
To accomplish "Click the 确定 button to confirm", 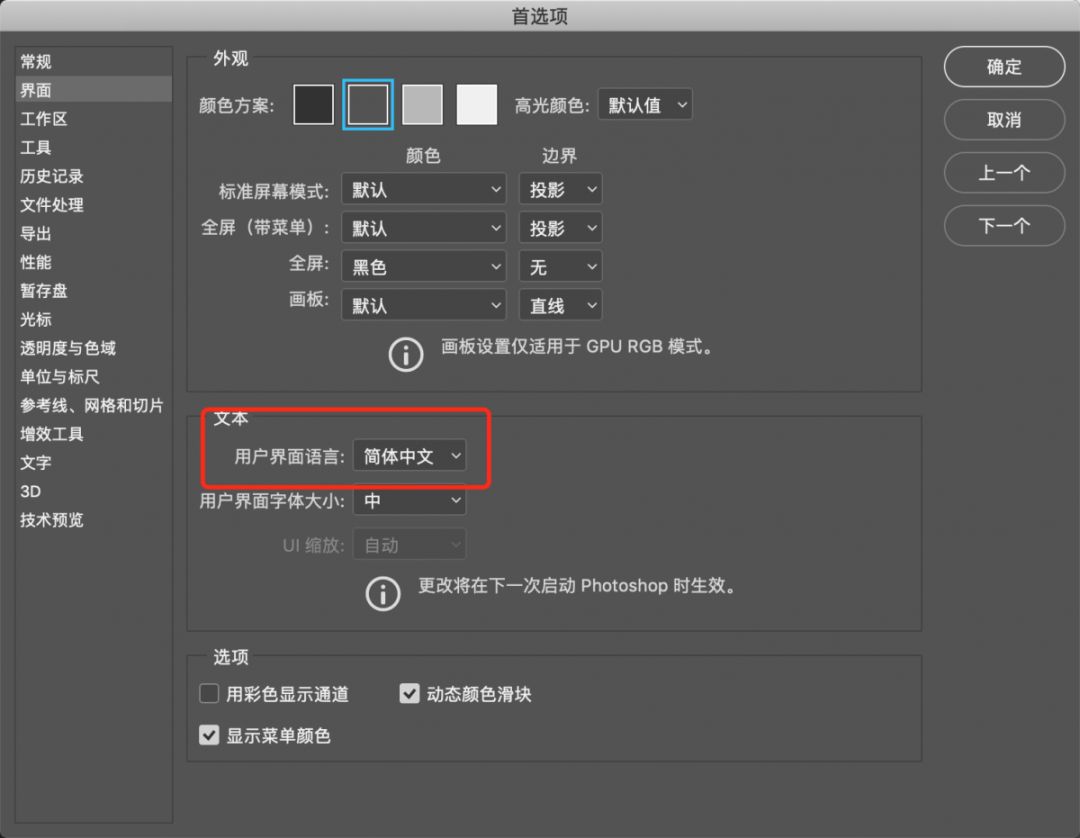I will click(x=1004, y=67).
